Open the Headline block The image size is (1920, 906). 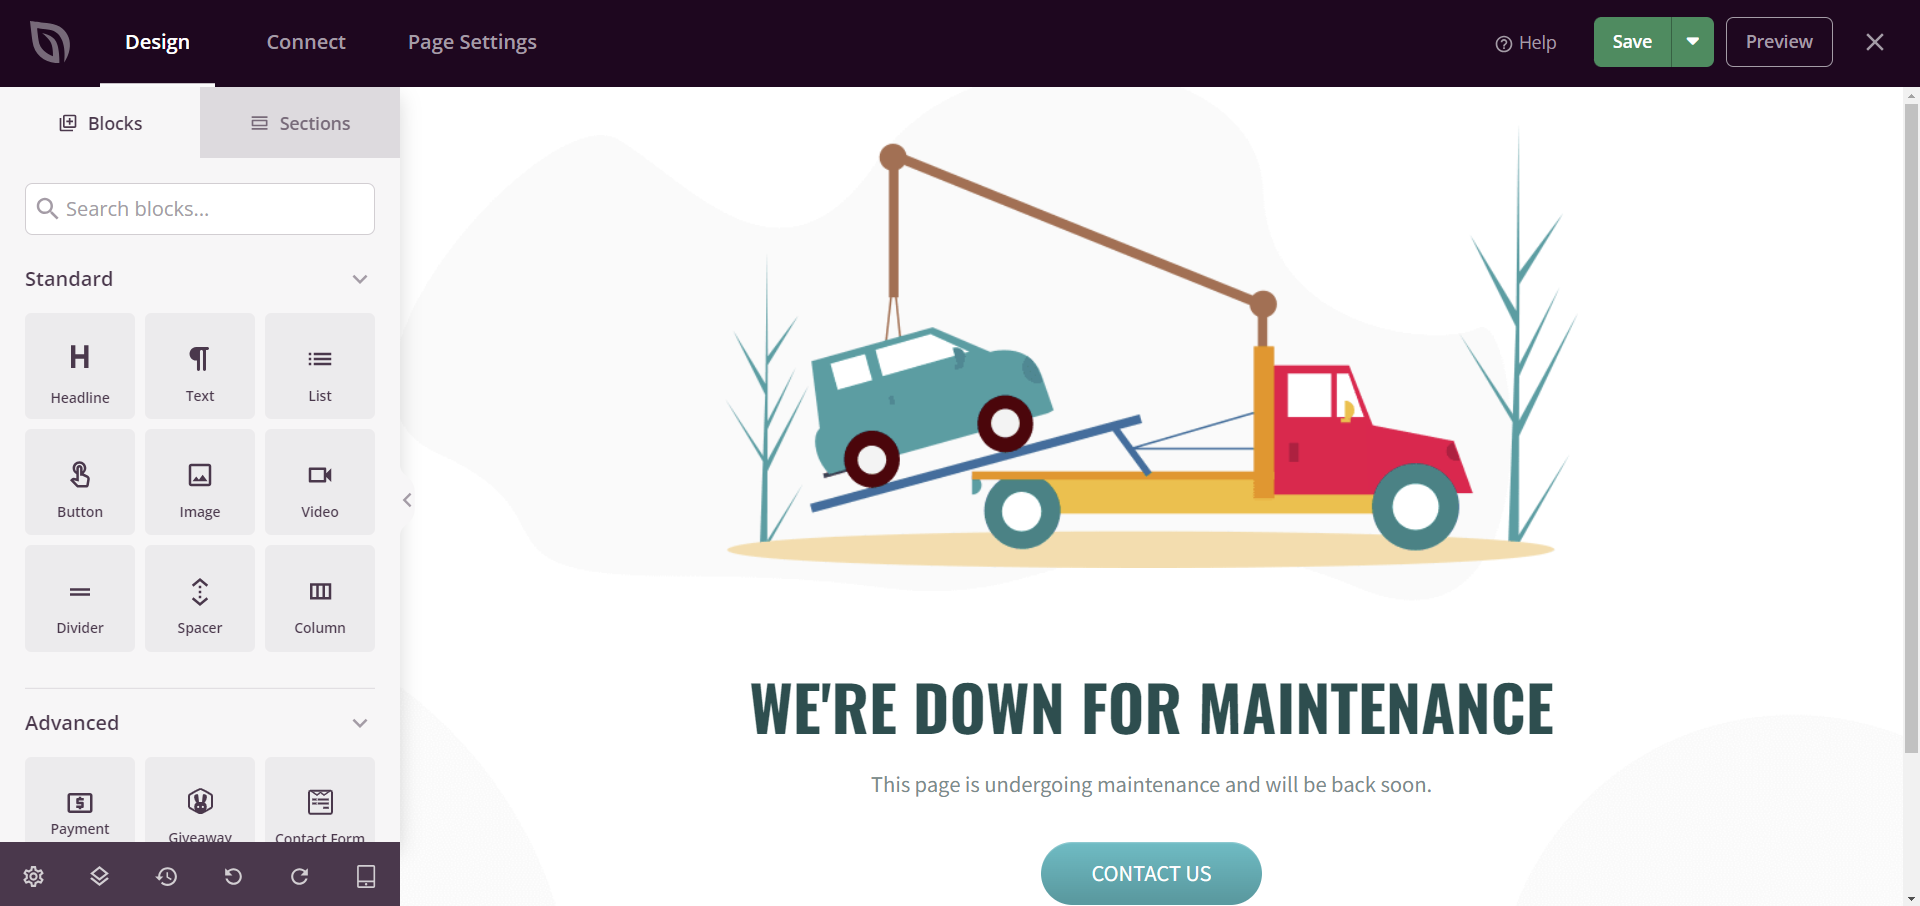point(79,366)
